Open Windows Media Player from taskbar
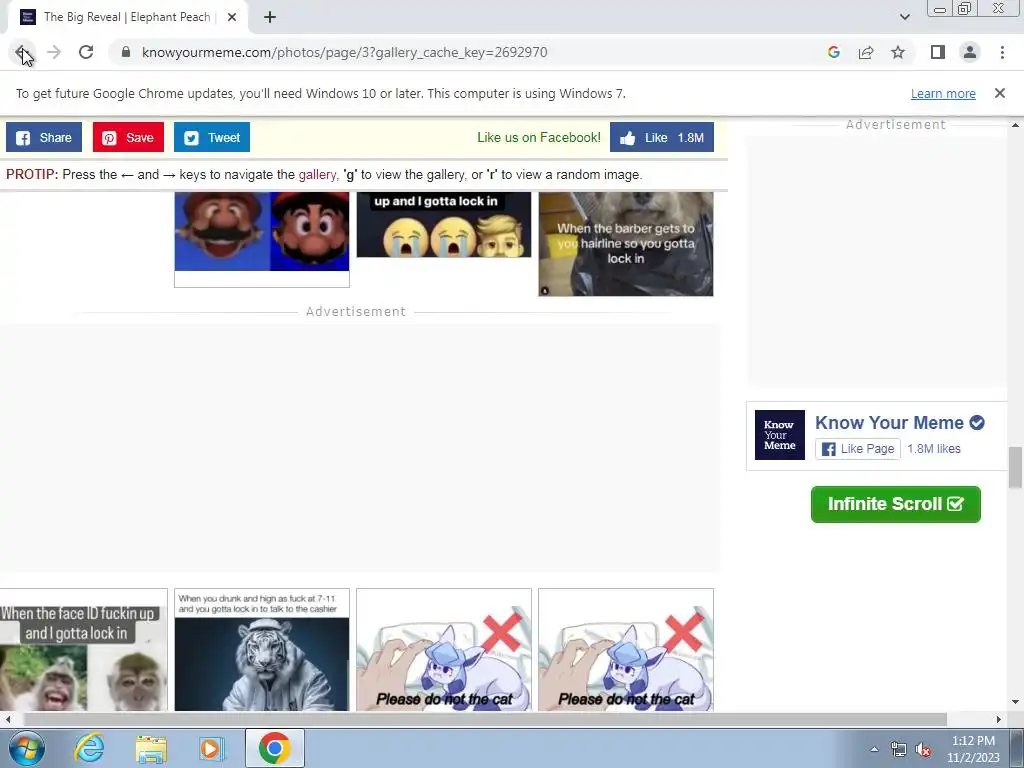This screenshot has height=768, width=1024. point(212,748)
